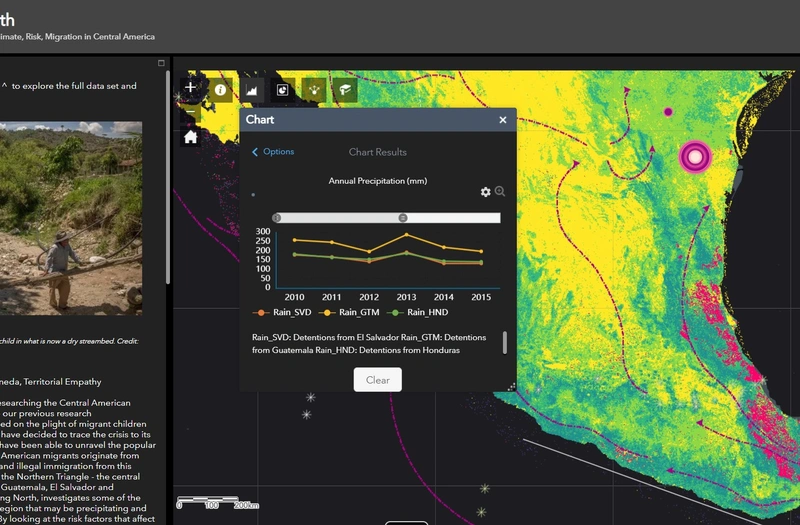This screenshot has width=800, height=525.
Task: Click the Chart panel title
Action: pos(260,119)
